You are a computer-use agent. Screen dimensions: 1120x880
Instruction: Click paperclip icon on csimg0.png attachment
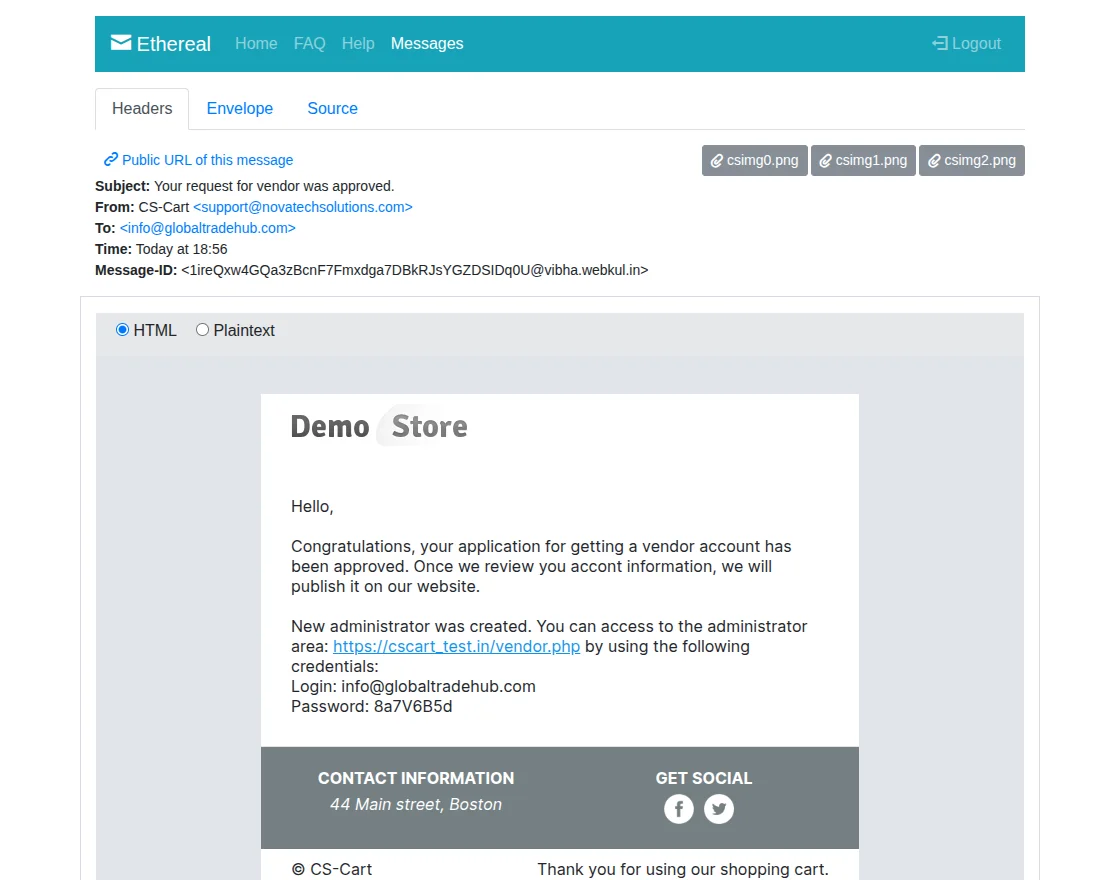716,161
